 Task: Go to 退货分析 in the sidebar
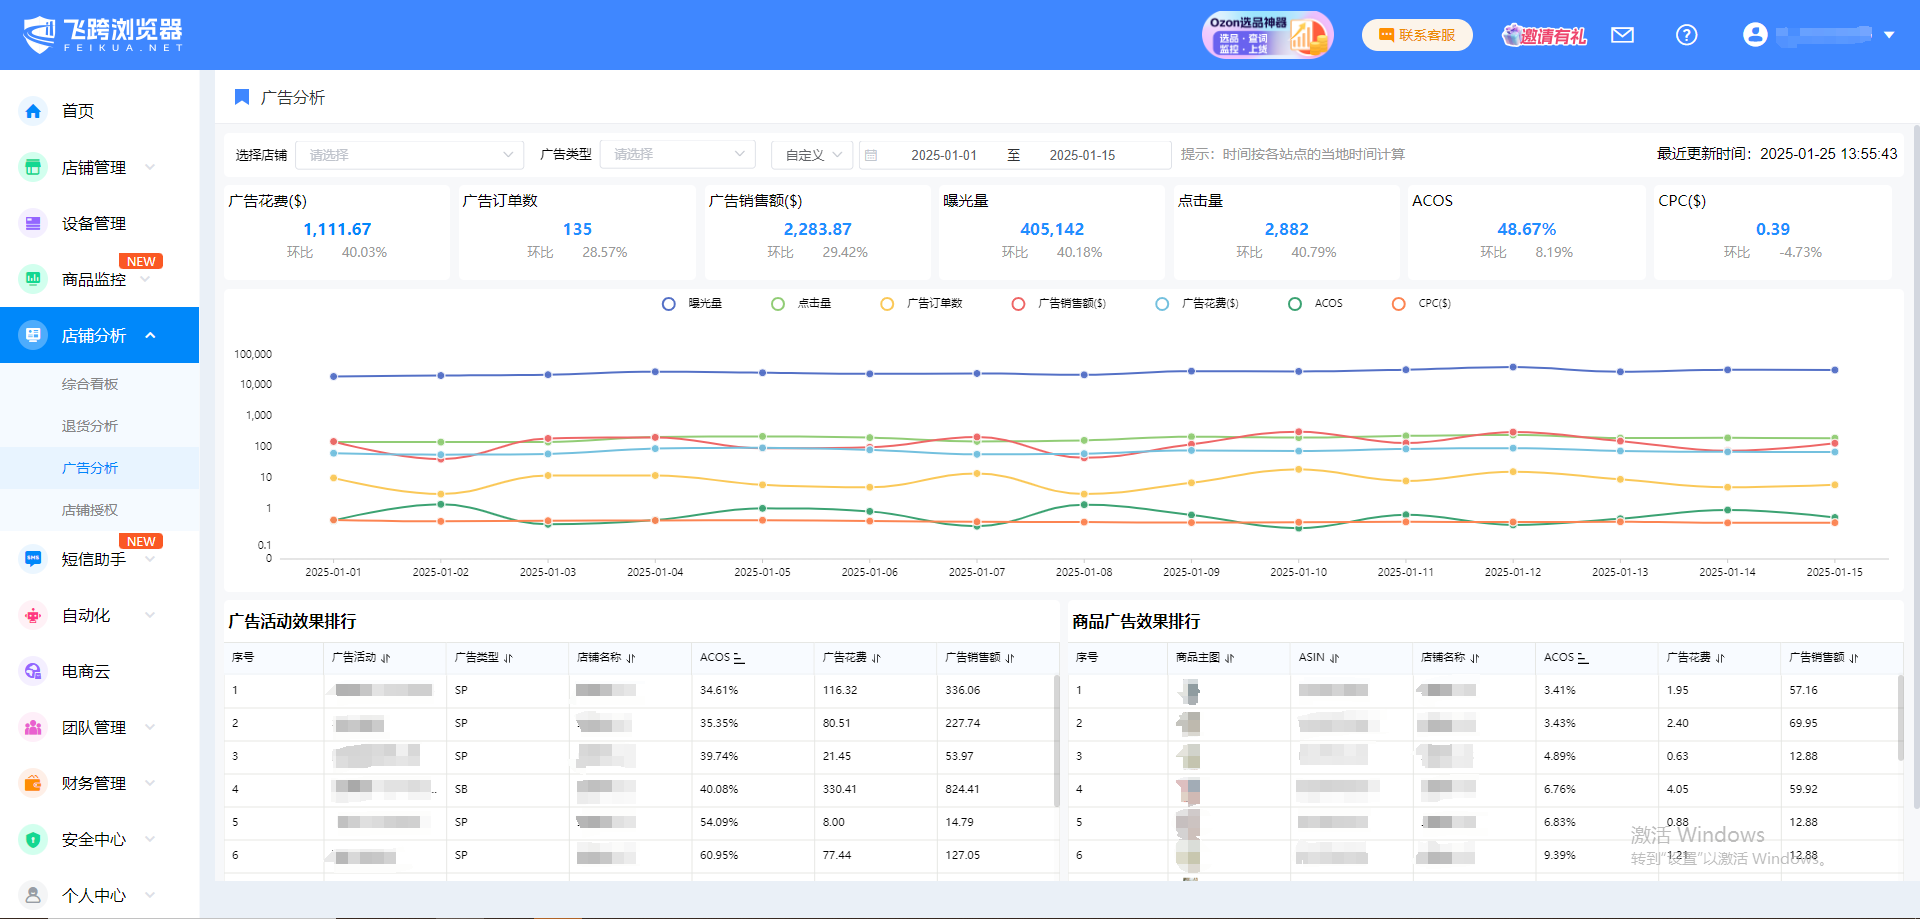(x=90, y=426)
